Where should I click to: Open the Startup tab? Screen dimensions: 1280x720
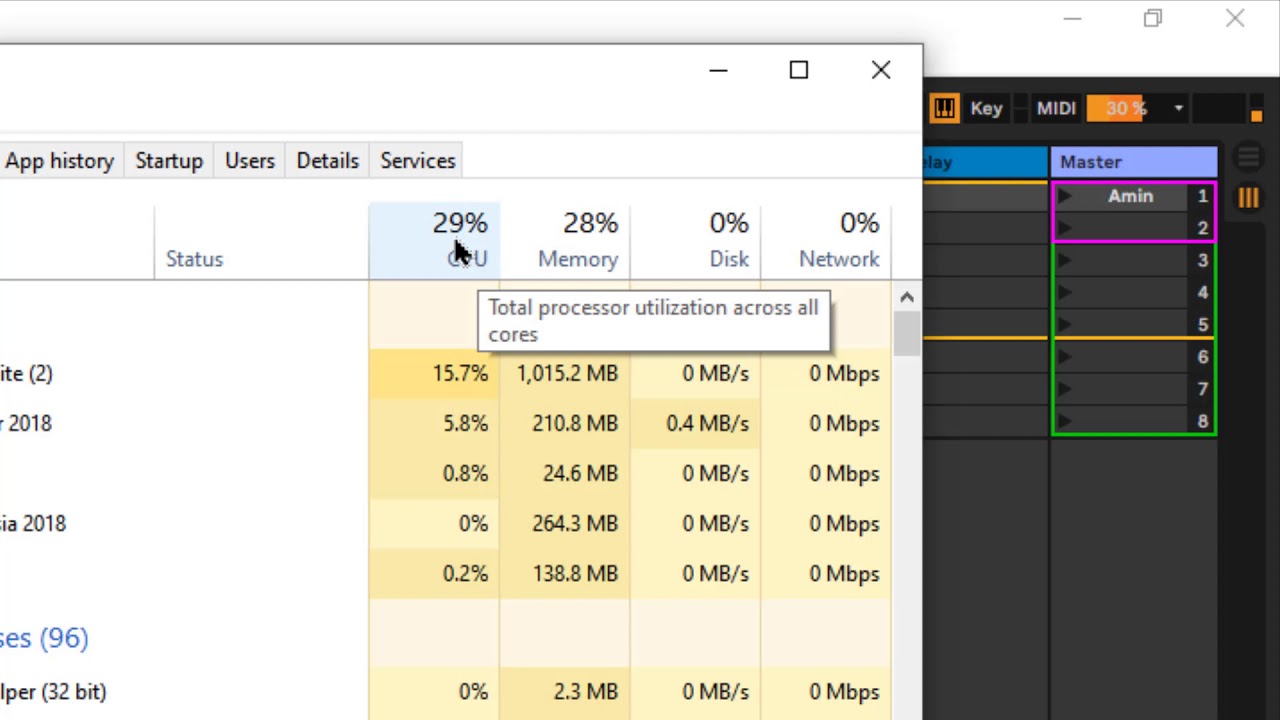[x=169, y=161]
